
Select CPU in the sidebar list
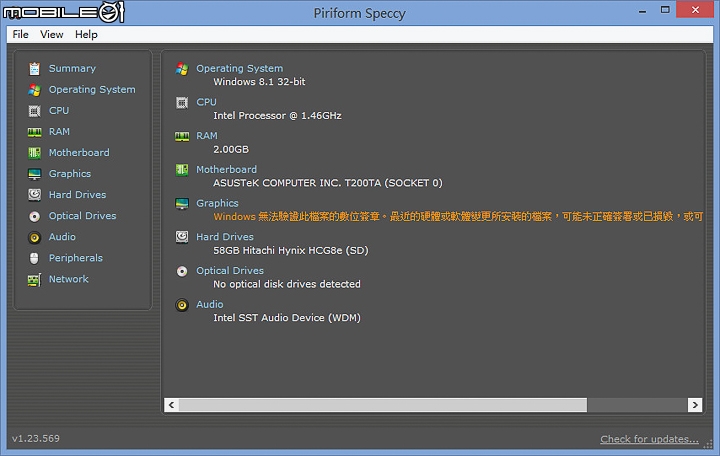click(x=59, y=111)
